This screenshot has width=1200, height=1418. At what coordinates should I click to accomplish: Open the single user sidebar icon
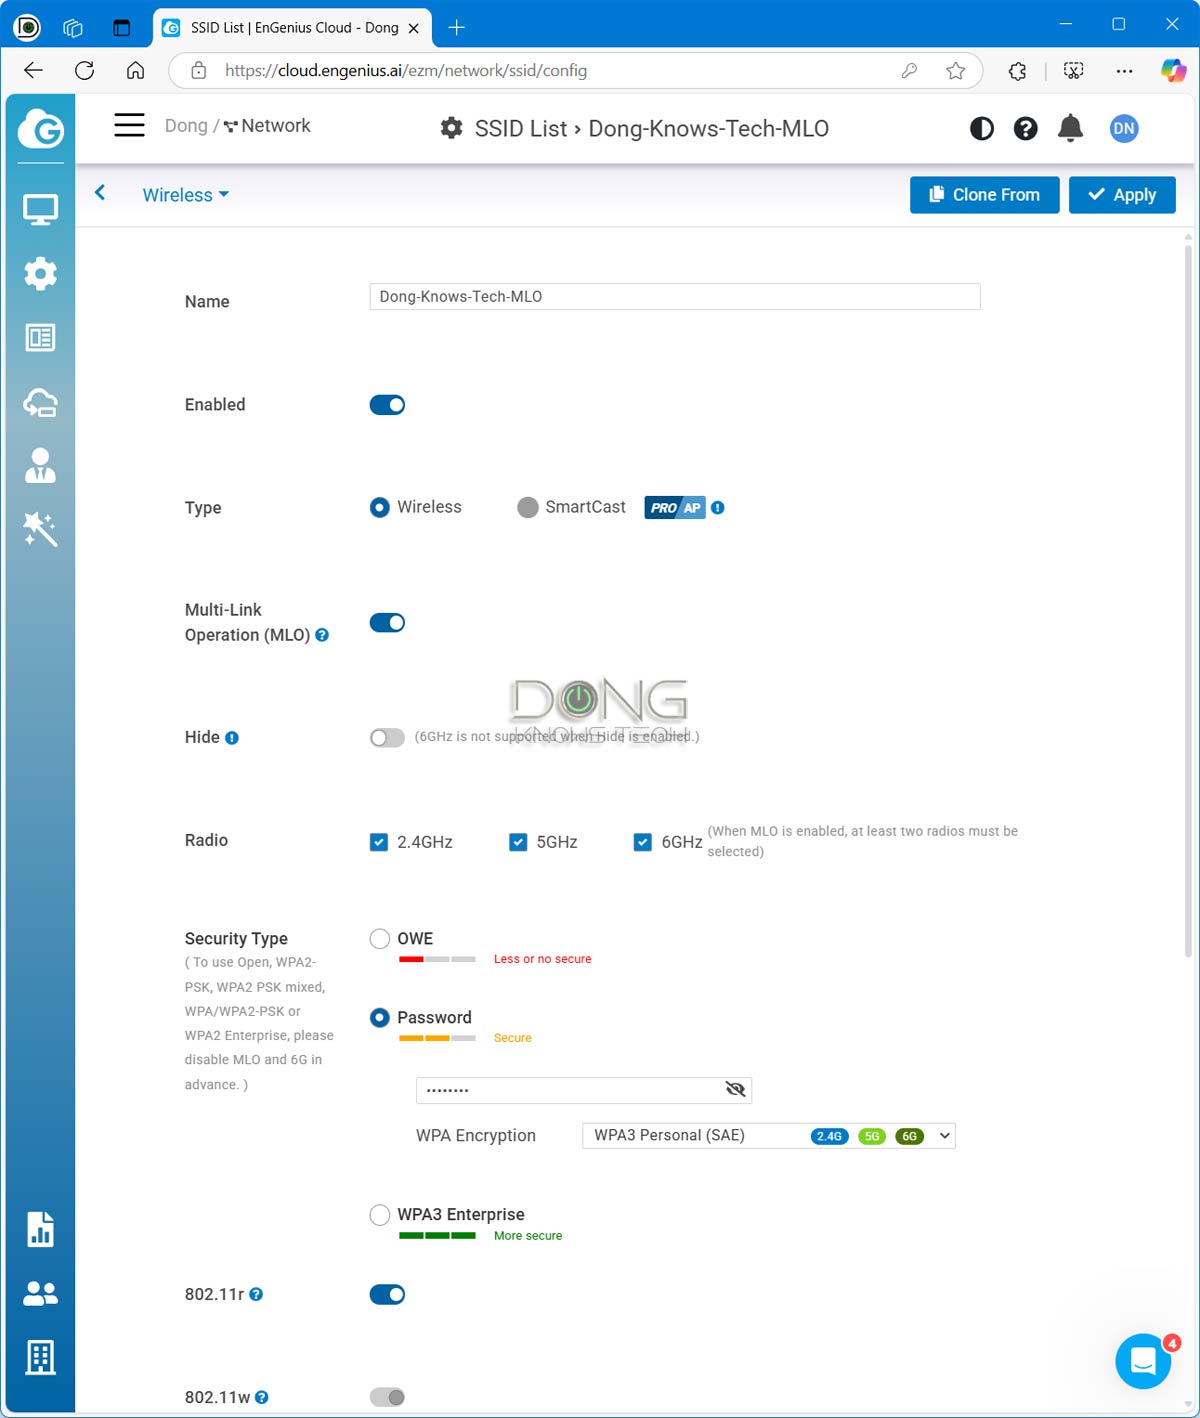point(40,466)
